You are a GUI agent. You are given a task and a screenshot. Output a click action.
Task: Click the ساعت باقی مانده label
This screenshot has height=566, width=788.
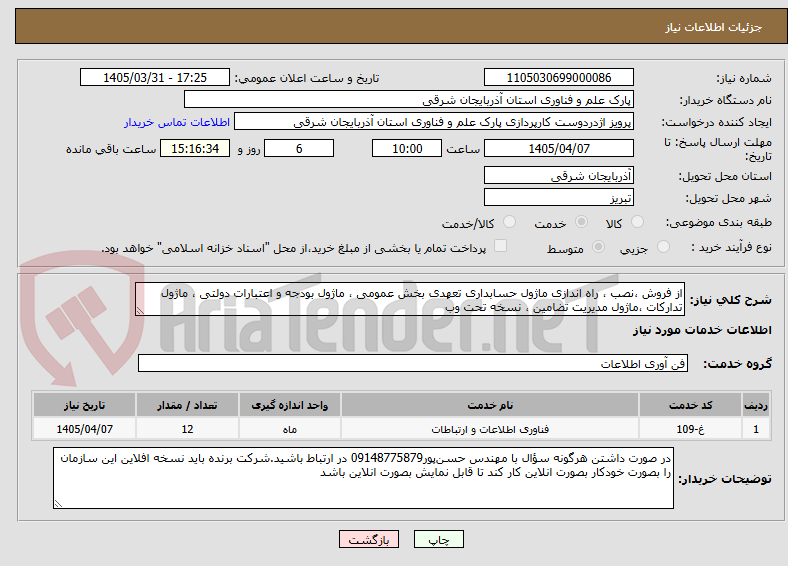click(x=111, y=149)
